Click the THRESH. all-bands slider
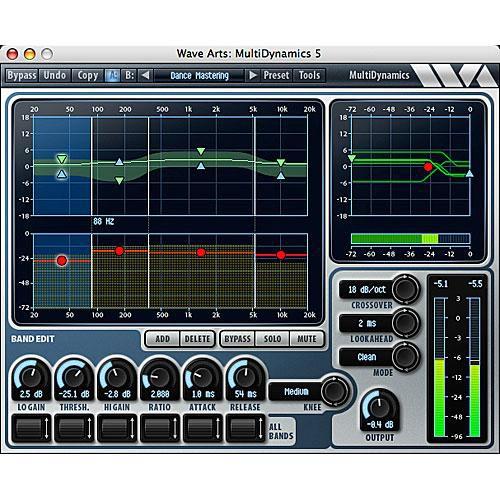The height and width of the screenshot is (500, 500). pyautogui.click(x=74, y=428)
